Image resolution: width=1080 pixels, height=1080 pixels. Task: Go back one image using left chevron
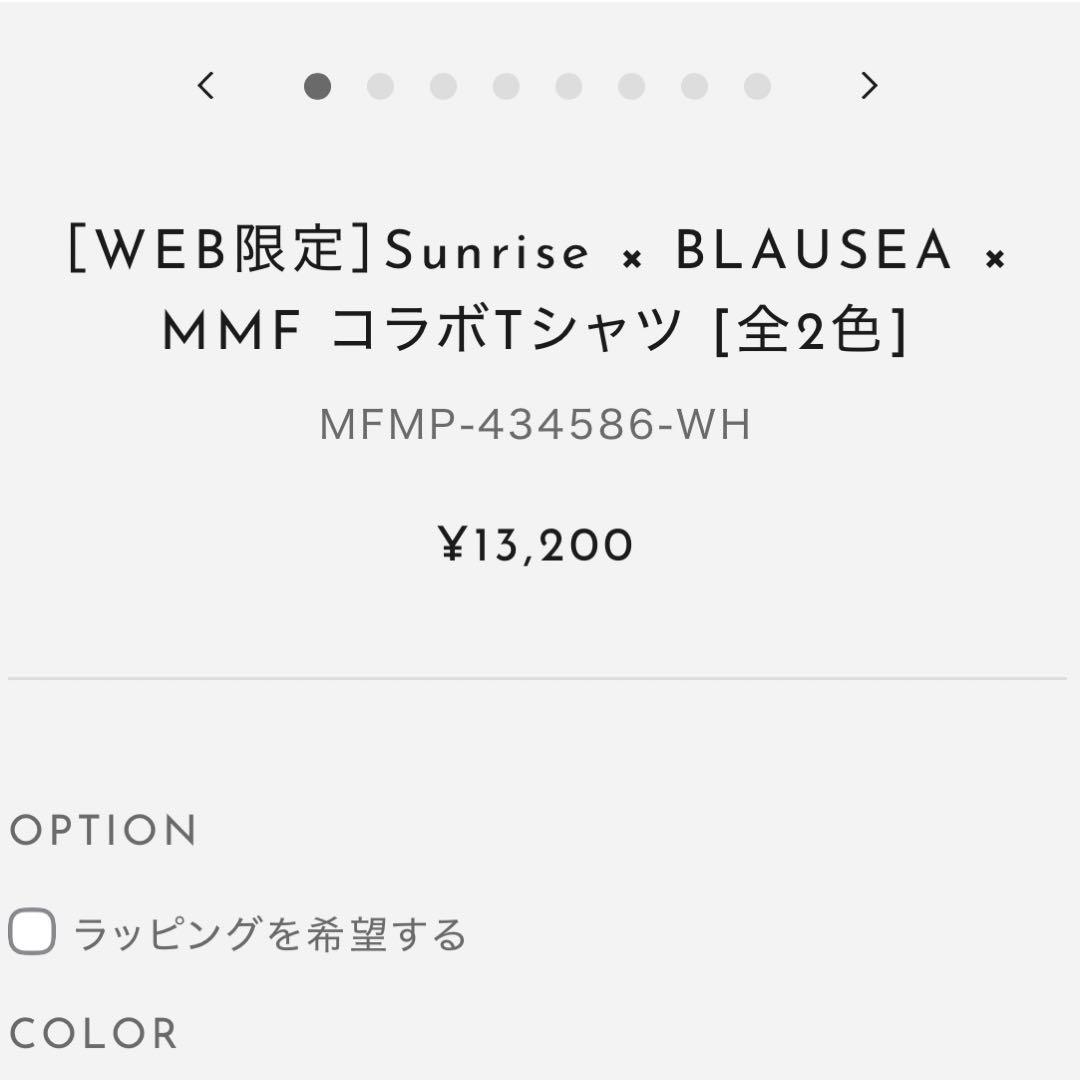click(206, 87)
